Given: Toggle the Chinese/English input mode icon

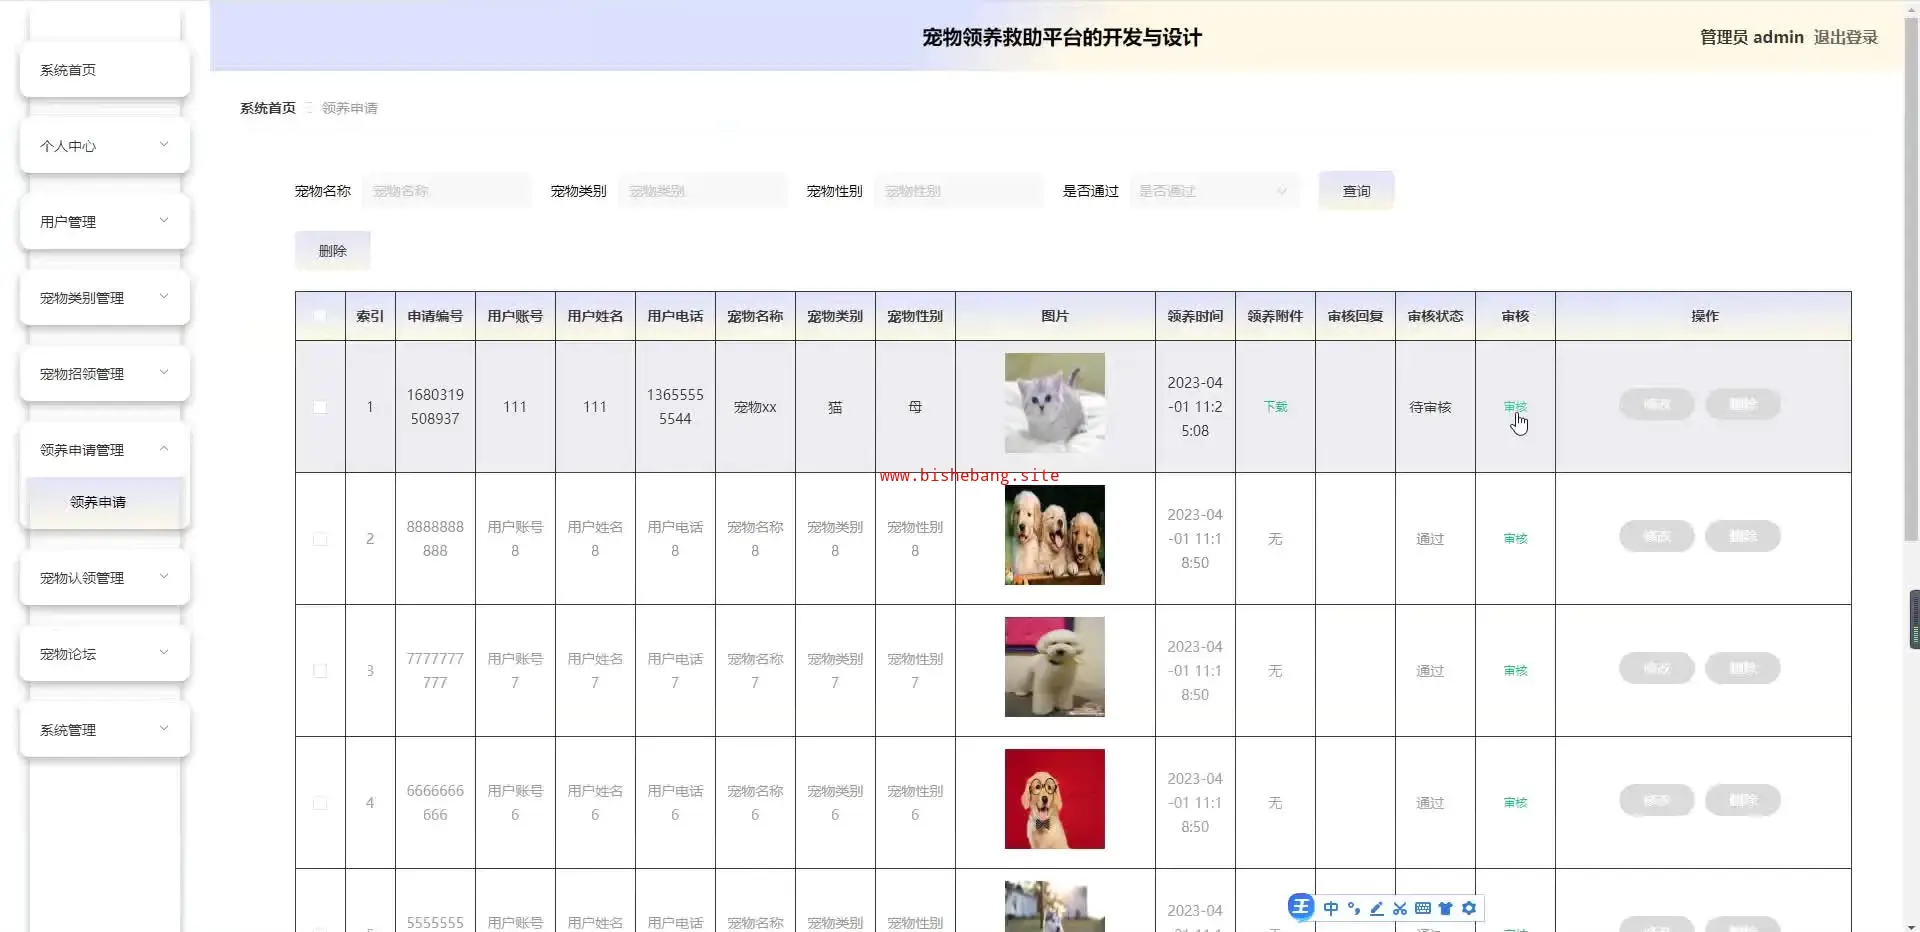Looking at the screenshot, I should pyautogui.click(x=1330, y=908).
